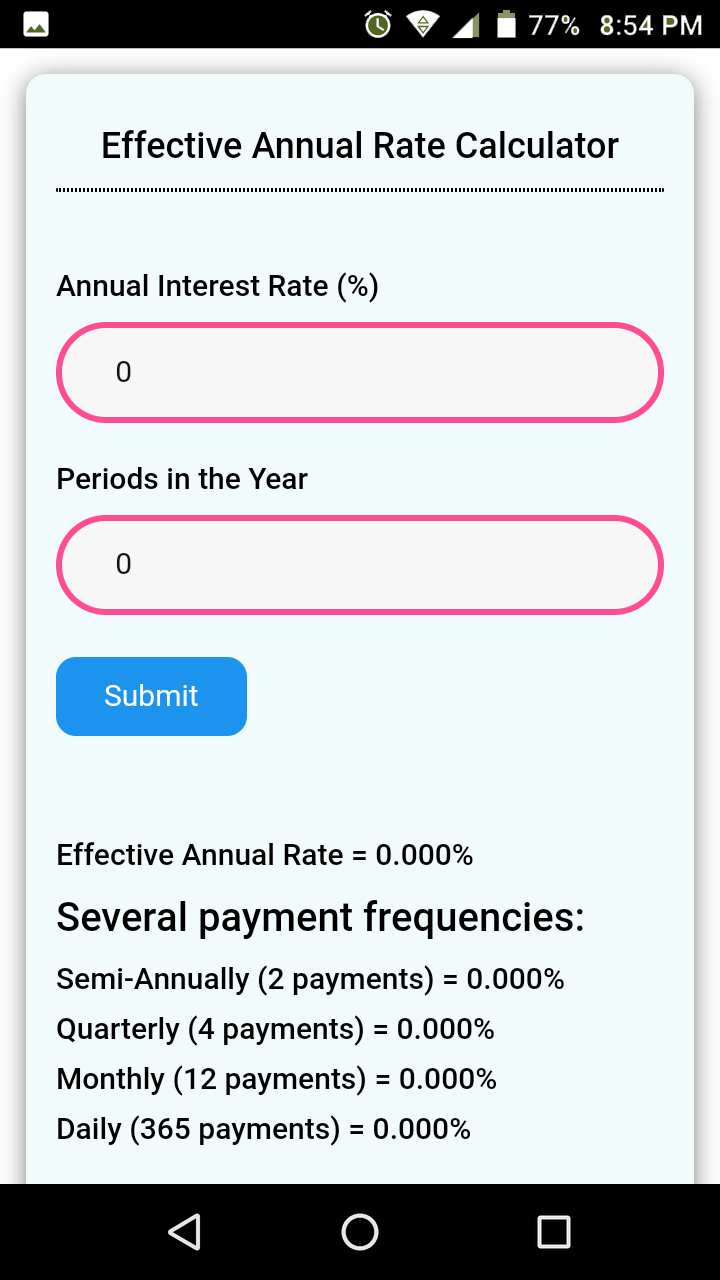Open recent apps with the square button
The image size is (720, 1280).
pyautogui.click(x=553, y=1231)
